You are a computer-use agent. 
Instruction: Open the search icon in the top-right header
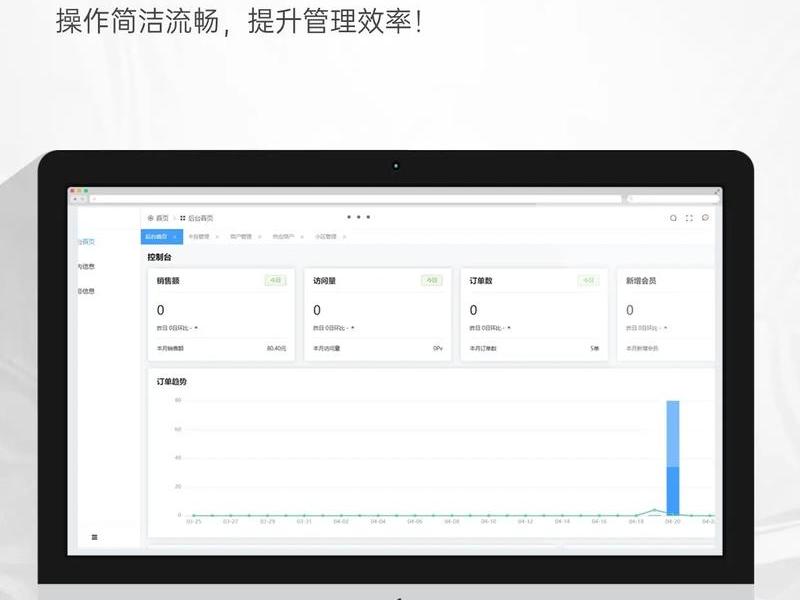[673, 218]
